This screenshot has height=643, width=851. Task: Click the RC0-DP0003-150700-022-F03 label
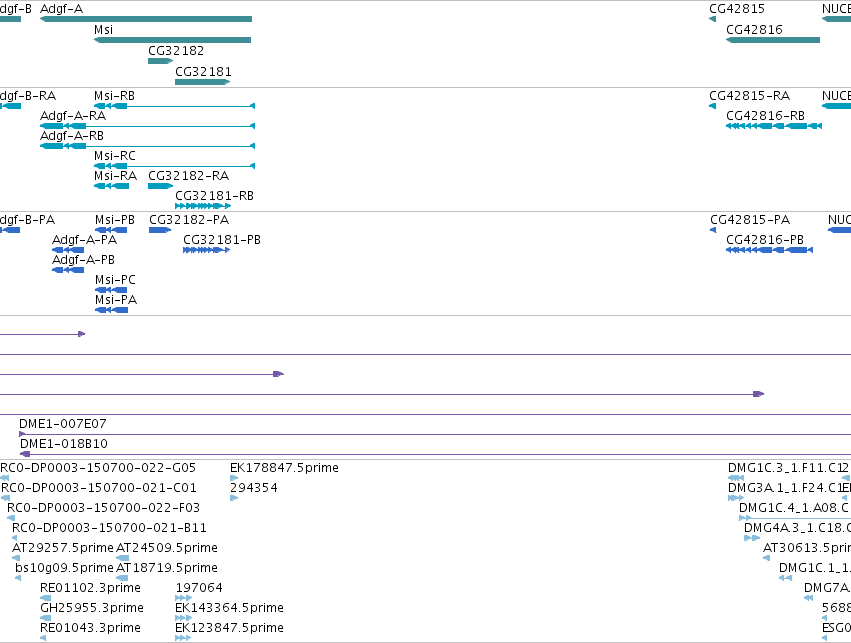pyautogui.click(x=104, y=508)
